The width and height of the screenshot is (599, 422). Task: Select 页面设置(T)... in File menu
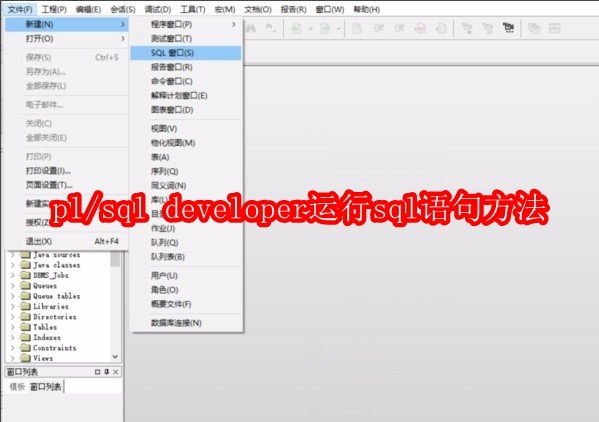[66, 185]
